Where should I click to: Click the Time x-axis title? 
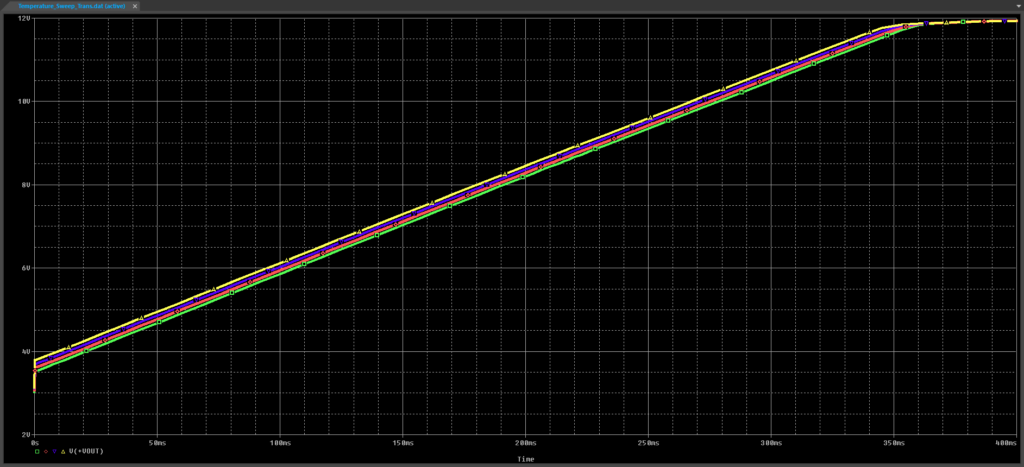coord(525,459)
